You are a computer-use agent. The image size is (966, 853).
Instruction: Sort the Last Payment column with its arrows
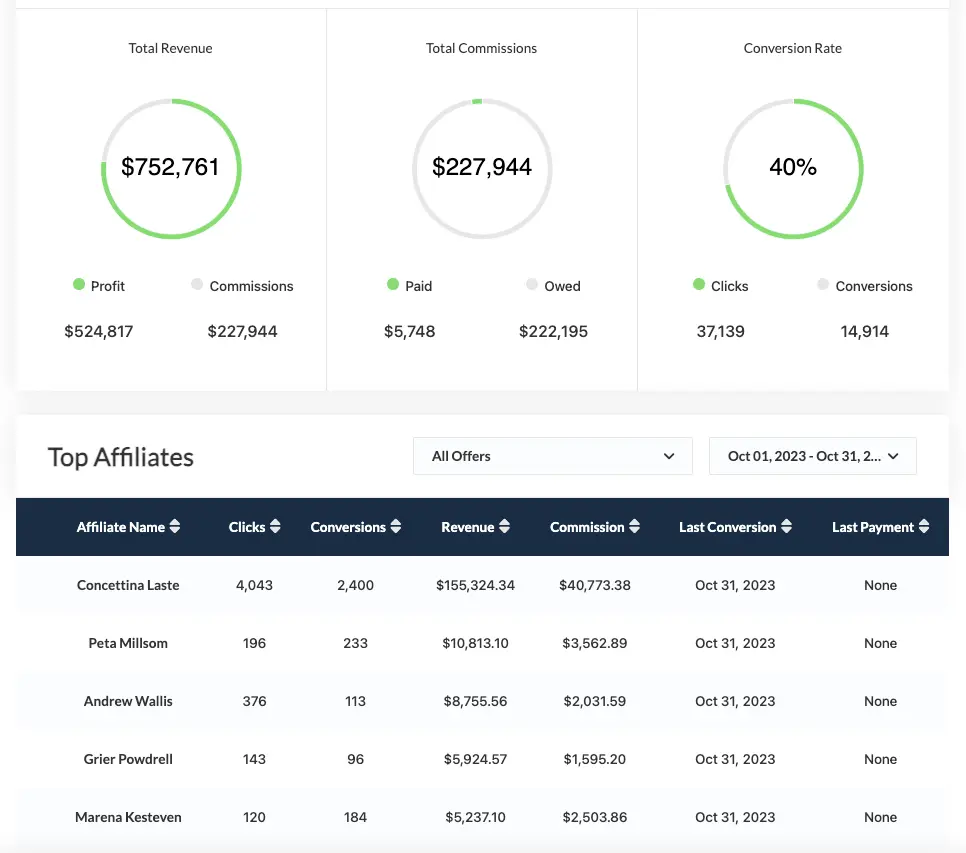point(921,527)
